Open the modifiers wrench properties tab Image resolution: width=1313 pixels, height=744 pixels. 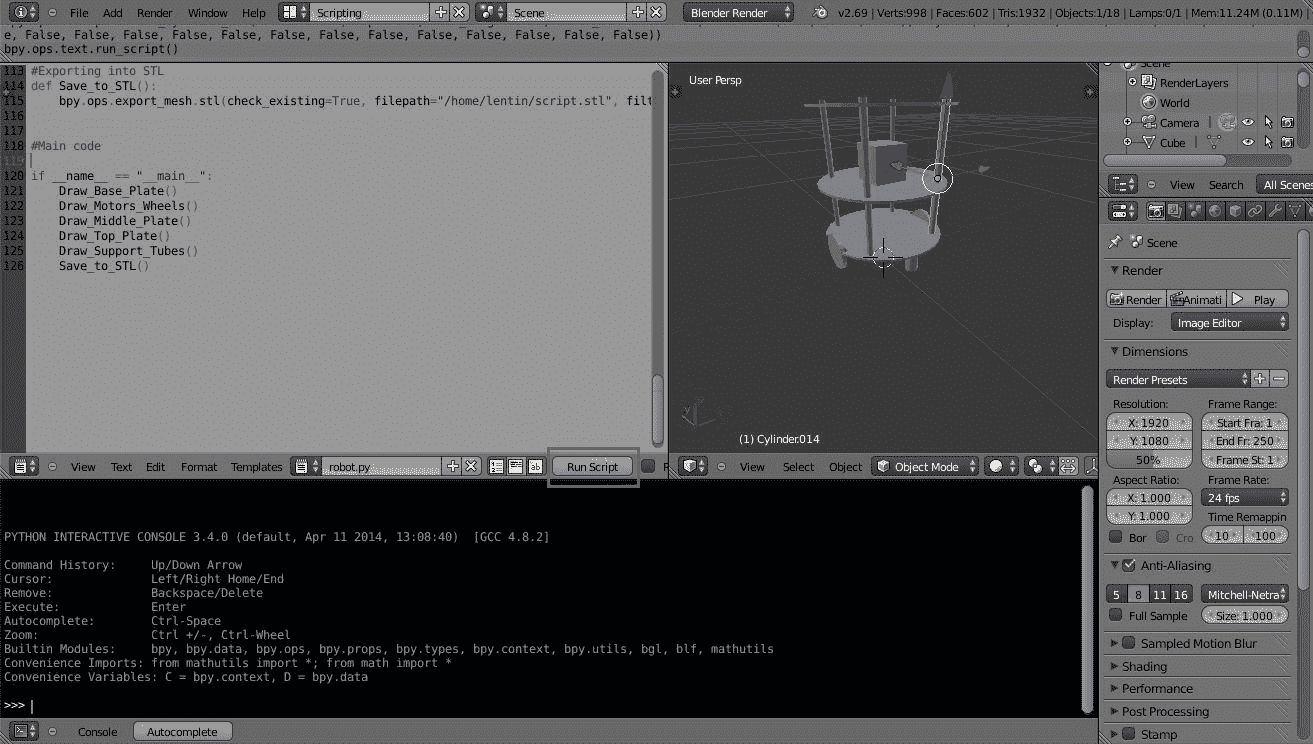1275,211
